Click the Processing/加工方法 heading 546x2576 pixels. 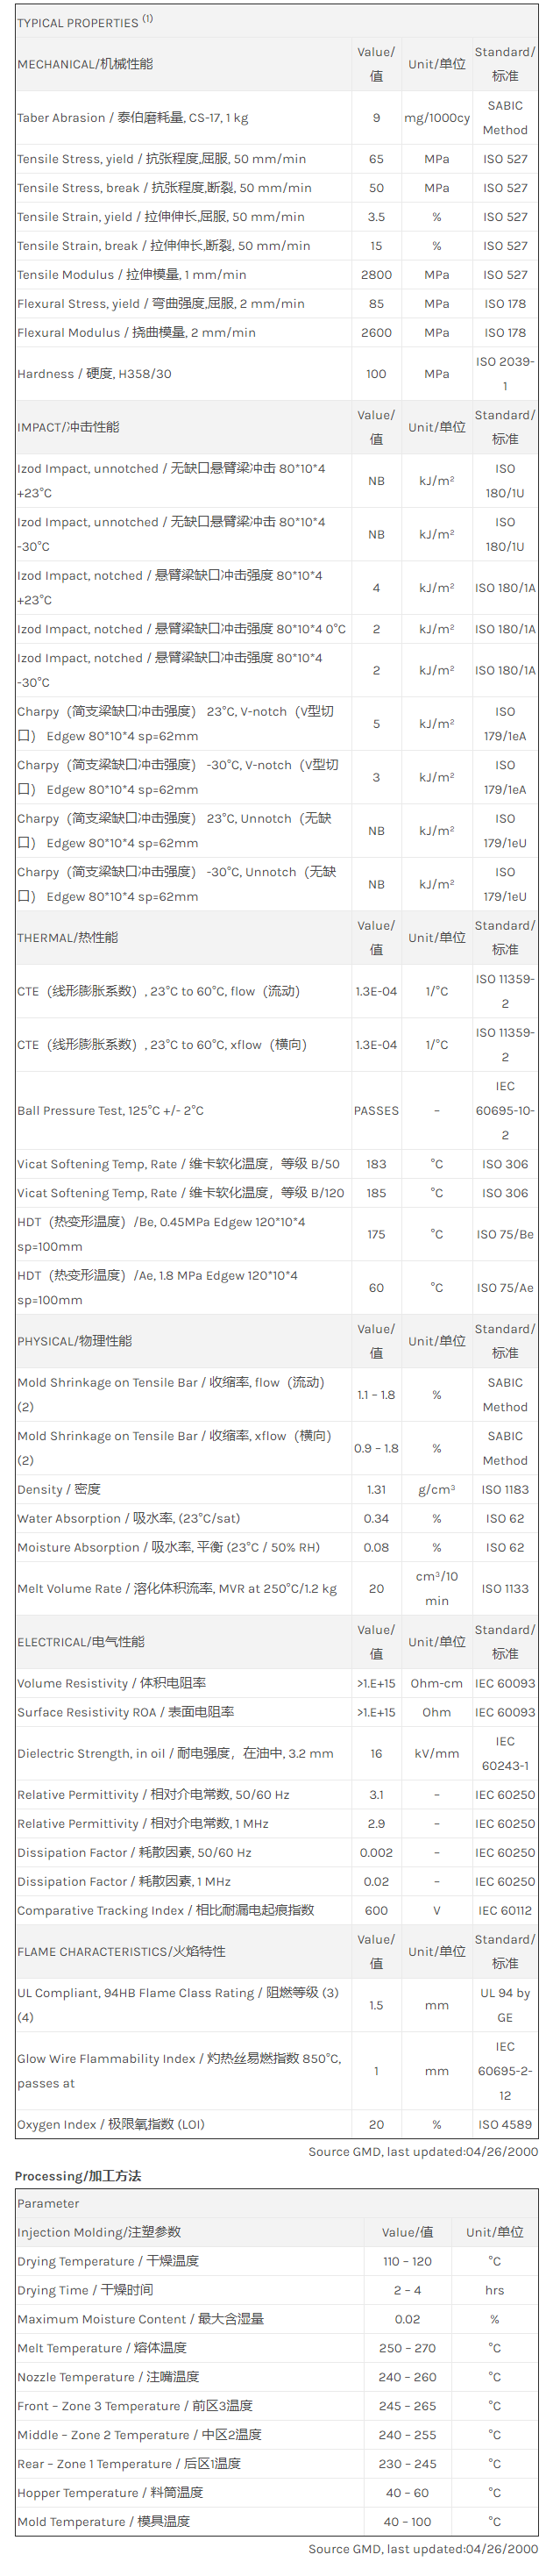[78, 2176]
